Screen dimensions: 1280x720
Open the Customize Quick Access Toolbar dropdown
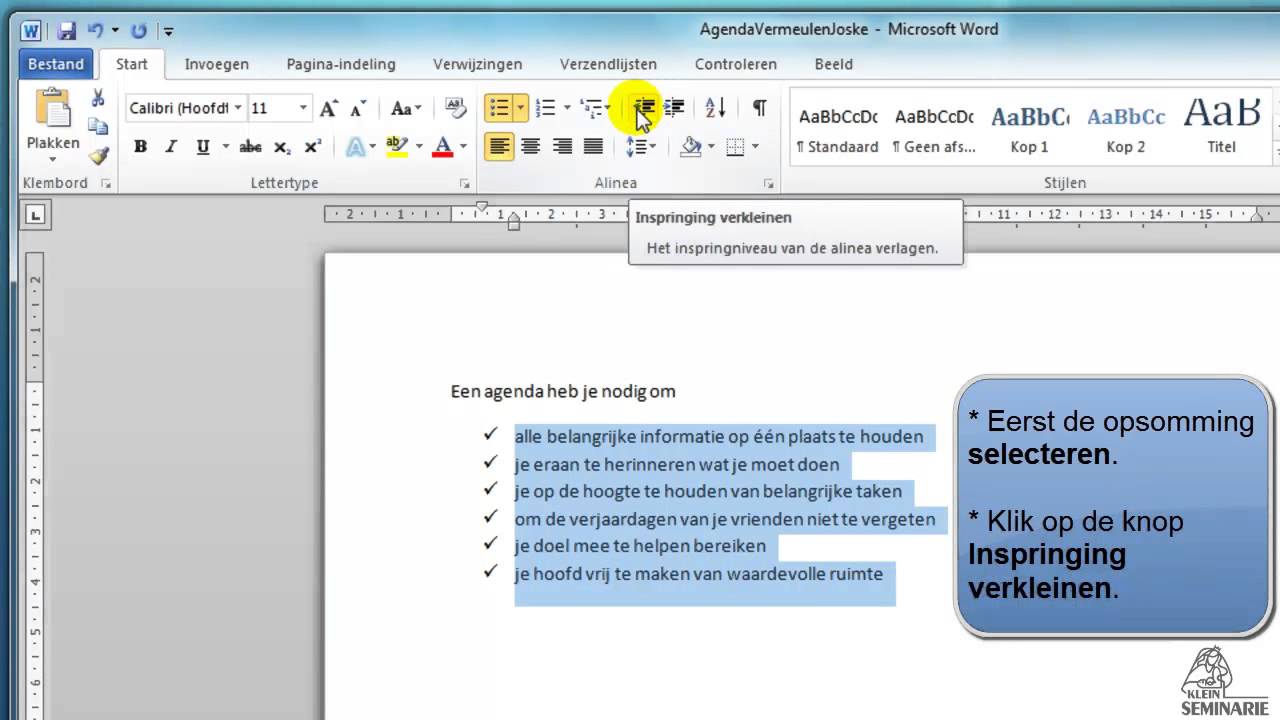pyautogui.click(x=168, y=32)
